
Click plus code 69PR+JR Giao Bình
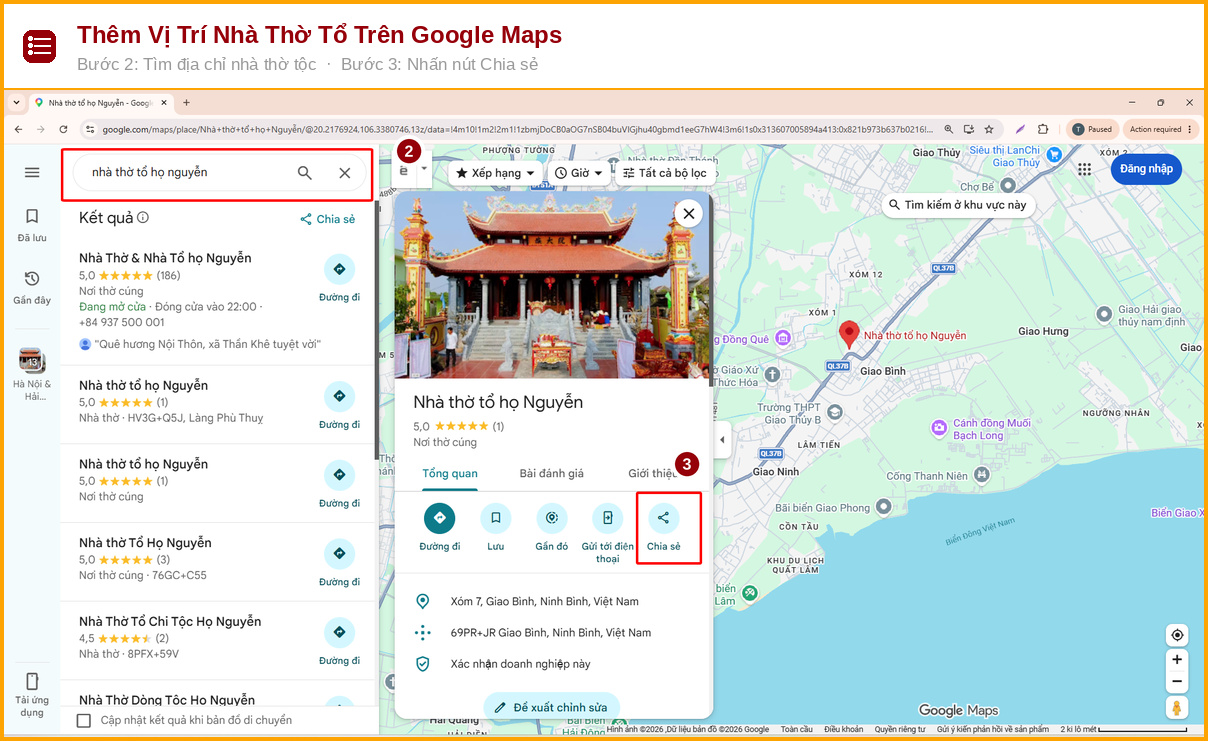(550, 633)
